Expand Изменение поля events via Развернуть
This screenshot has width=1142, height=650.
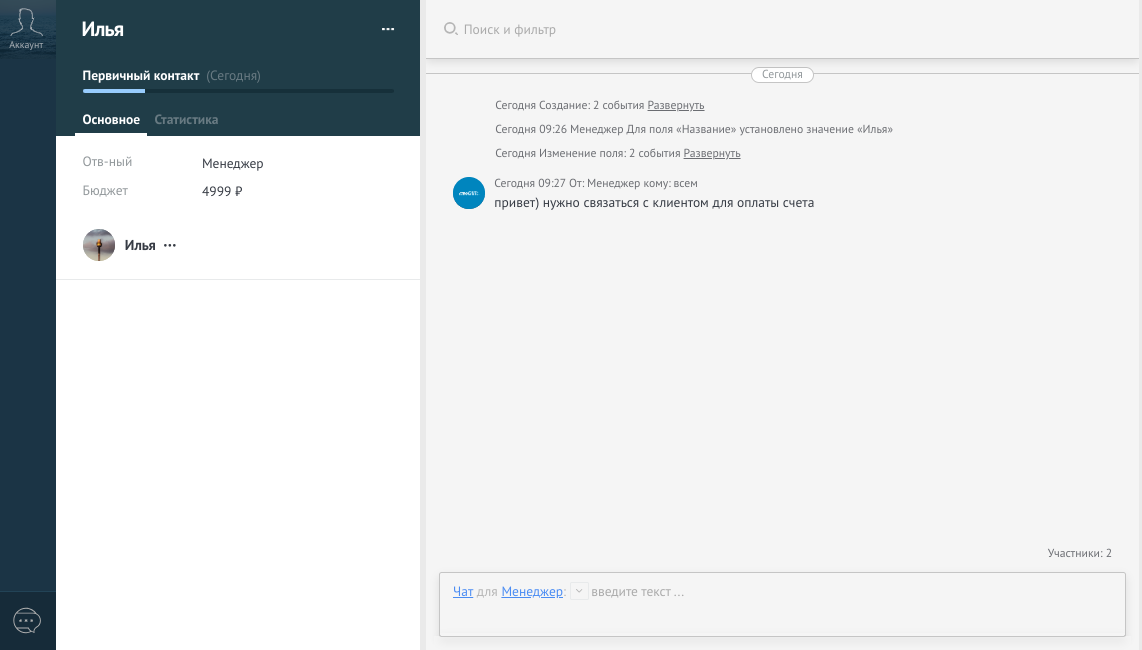coord(712,153)
